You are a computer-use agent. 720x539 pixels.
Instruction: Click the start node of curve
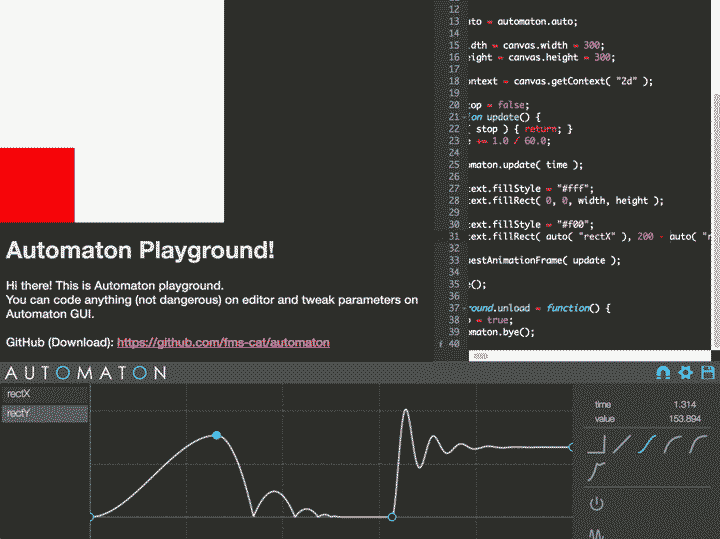pos(92,517)
